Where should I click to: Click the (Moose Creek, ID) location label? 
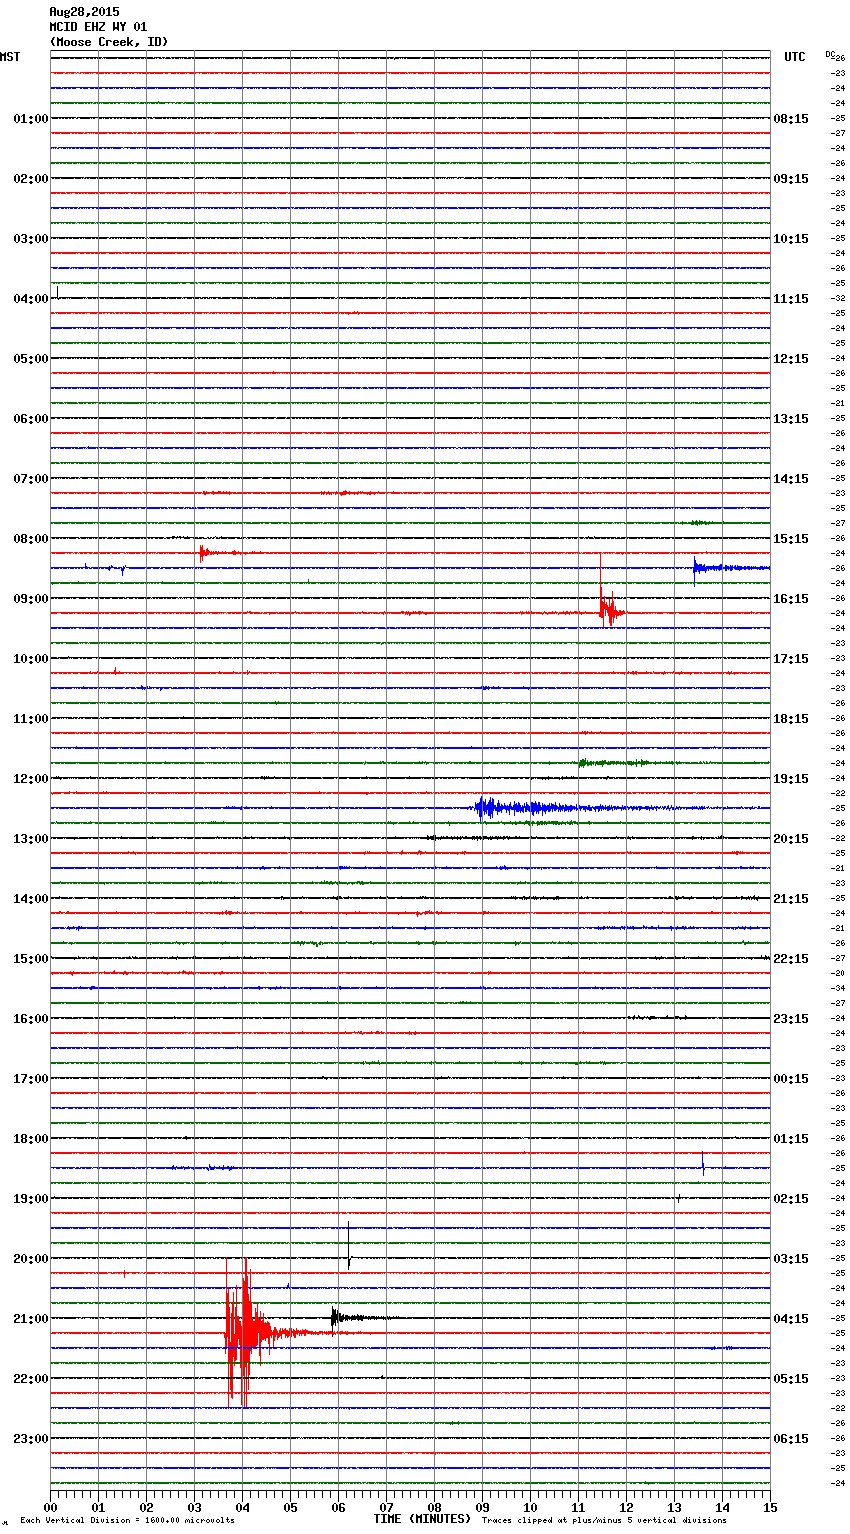pyautogui.click(x=109, y=42)
